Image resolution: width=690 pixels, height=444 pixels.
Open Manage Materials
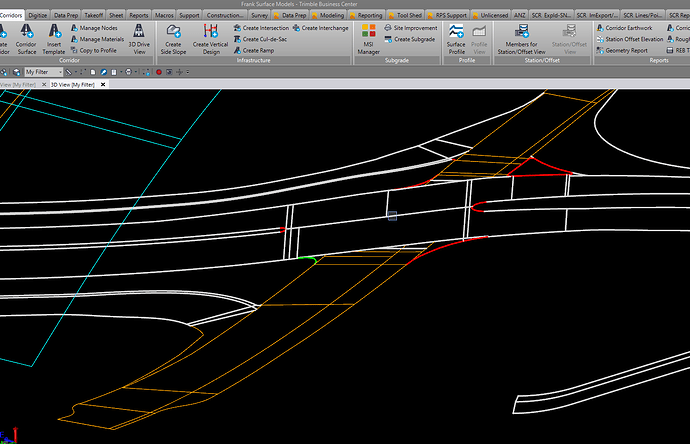[x=97, y=39]
